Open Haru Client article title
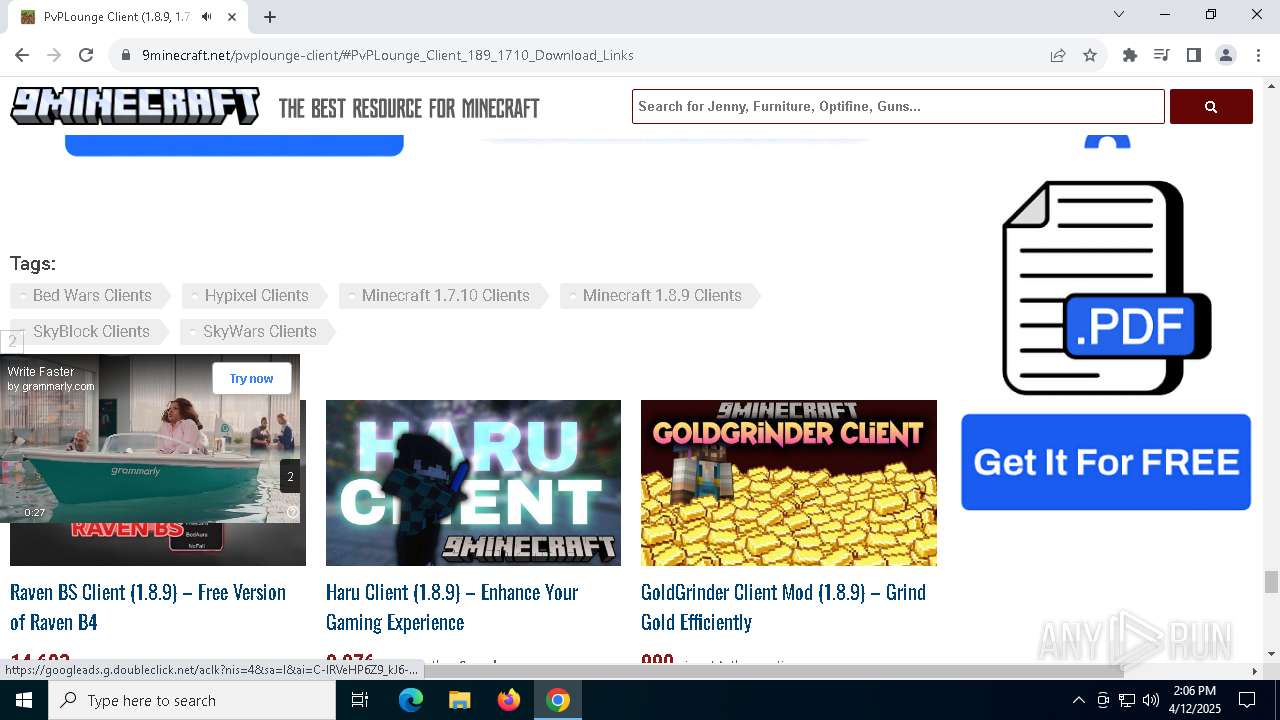This screenshot has height=720, width=1280. (x=452, y=607)
